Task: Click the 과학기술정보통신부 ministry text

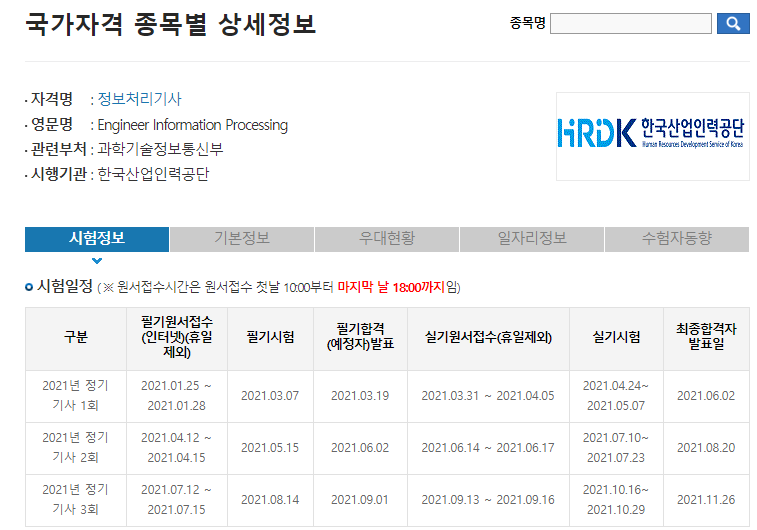Action: click(160, 149)
